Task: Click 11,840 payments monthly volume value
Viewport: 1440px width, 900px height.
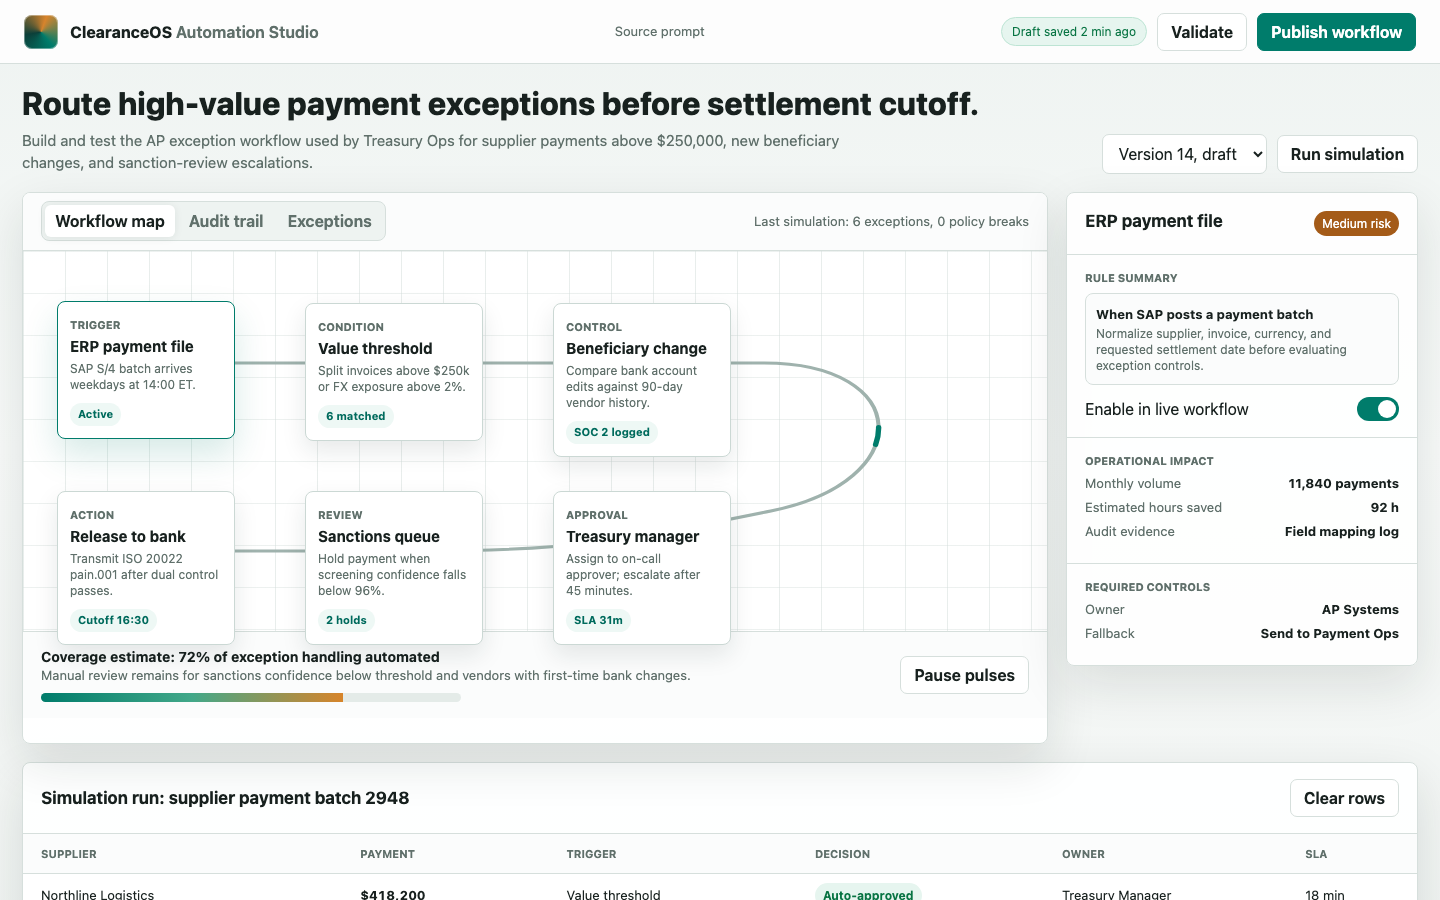Action: (1344, 483)
